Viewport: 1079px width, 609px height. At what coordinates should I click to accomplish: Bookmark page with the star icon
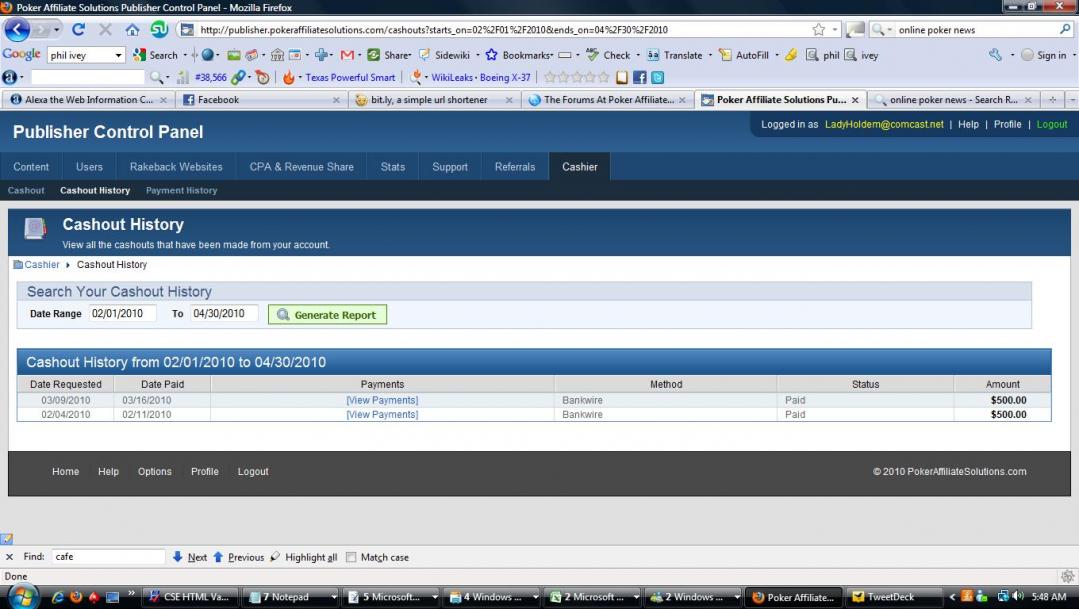click(x=818, y=30)
